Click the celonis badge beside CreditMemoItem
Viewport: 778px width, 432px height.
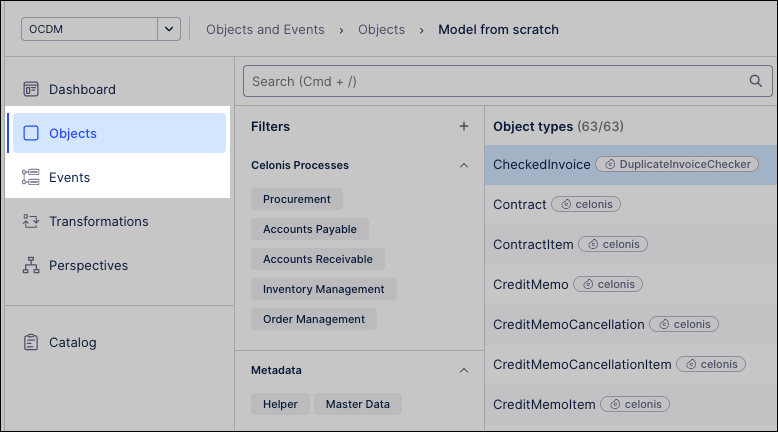(x=635, y=404)
